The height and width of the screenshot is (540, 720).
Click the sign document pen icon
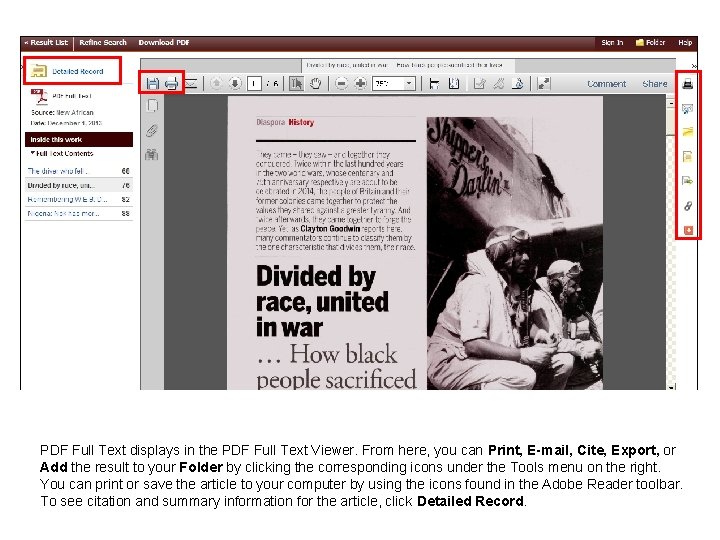(x=518, y=84)
